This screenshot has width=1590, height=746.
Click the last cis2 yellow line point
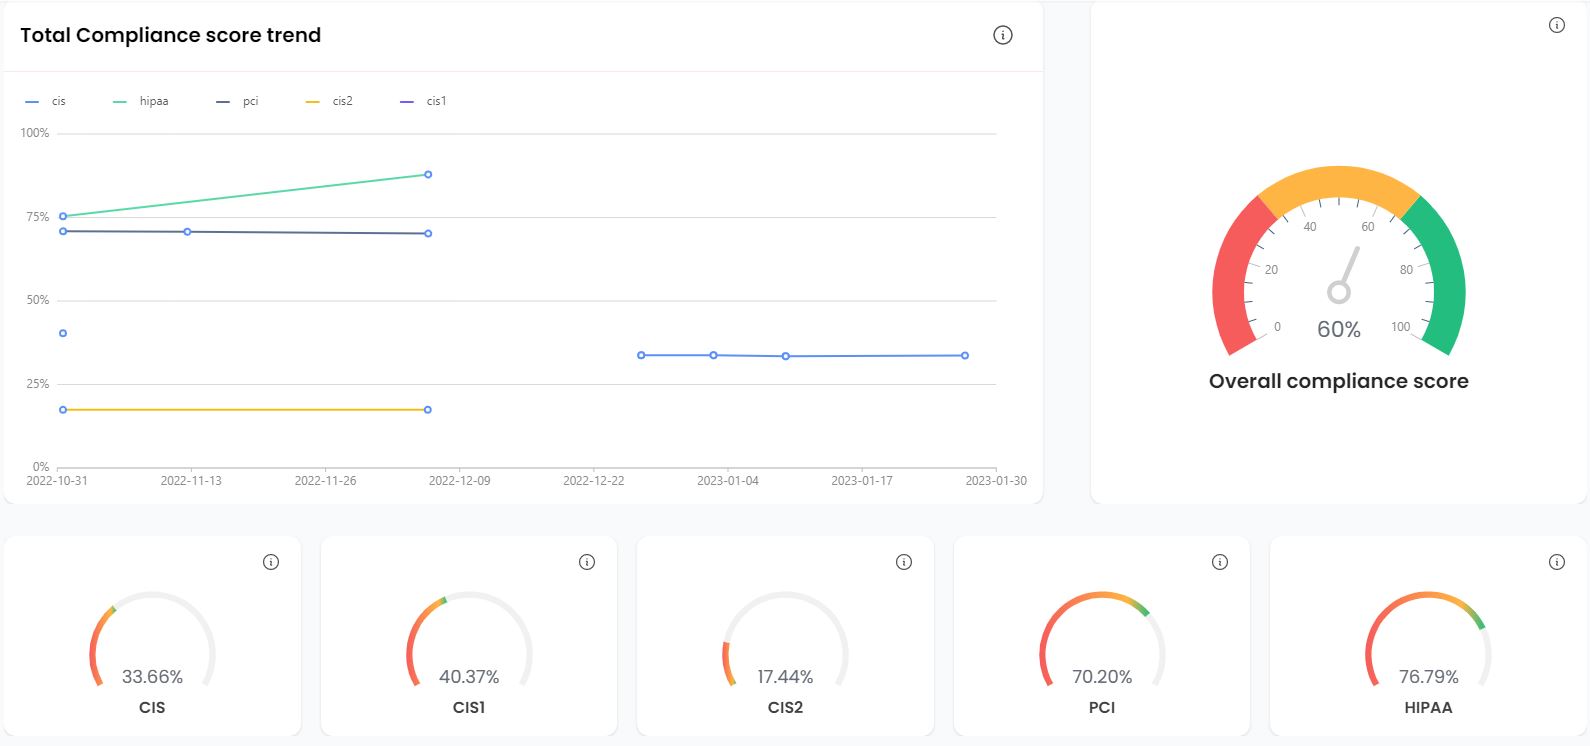pyautogui.click(x=428, y=410)
